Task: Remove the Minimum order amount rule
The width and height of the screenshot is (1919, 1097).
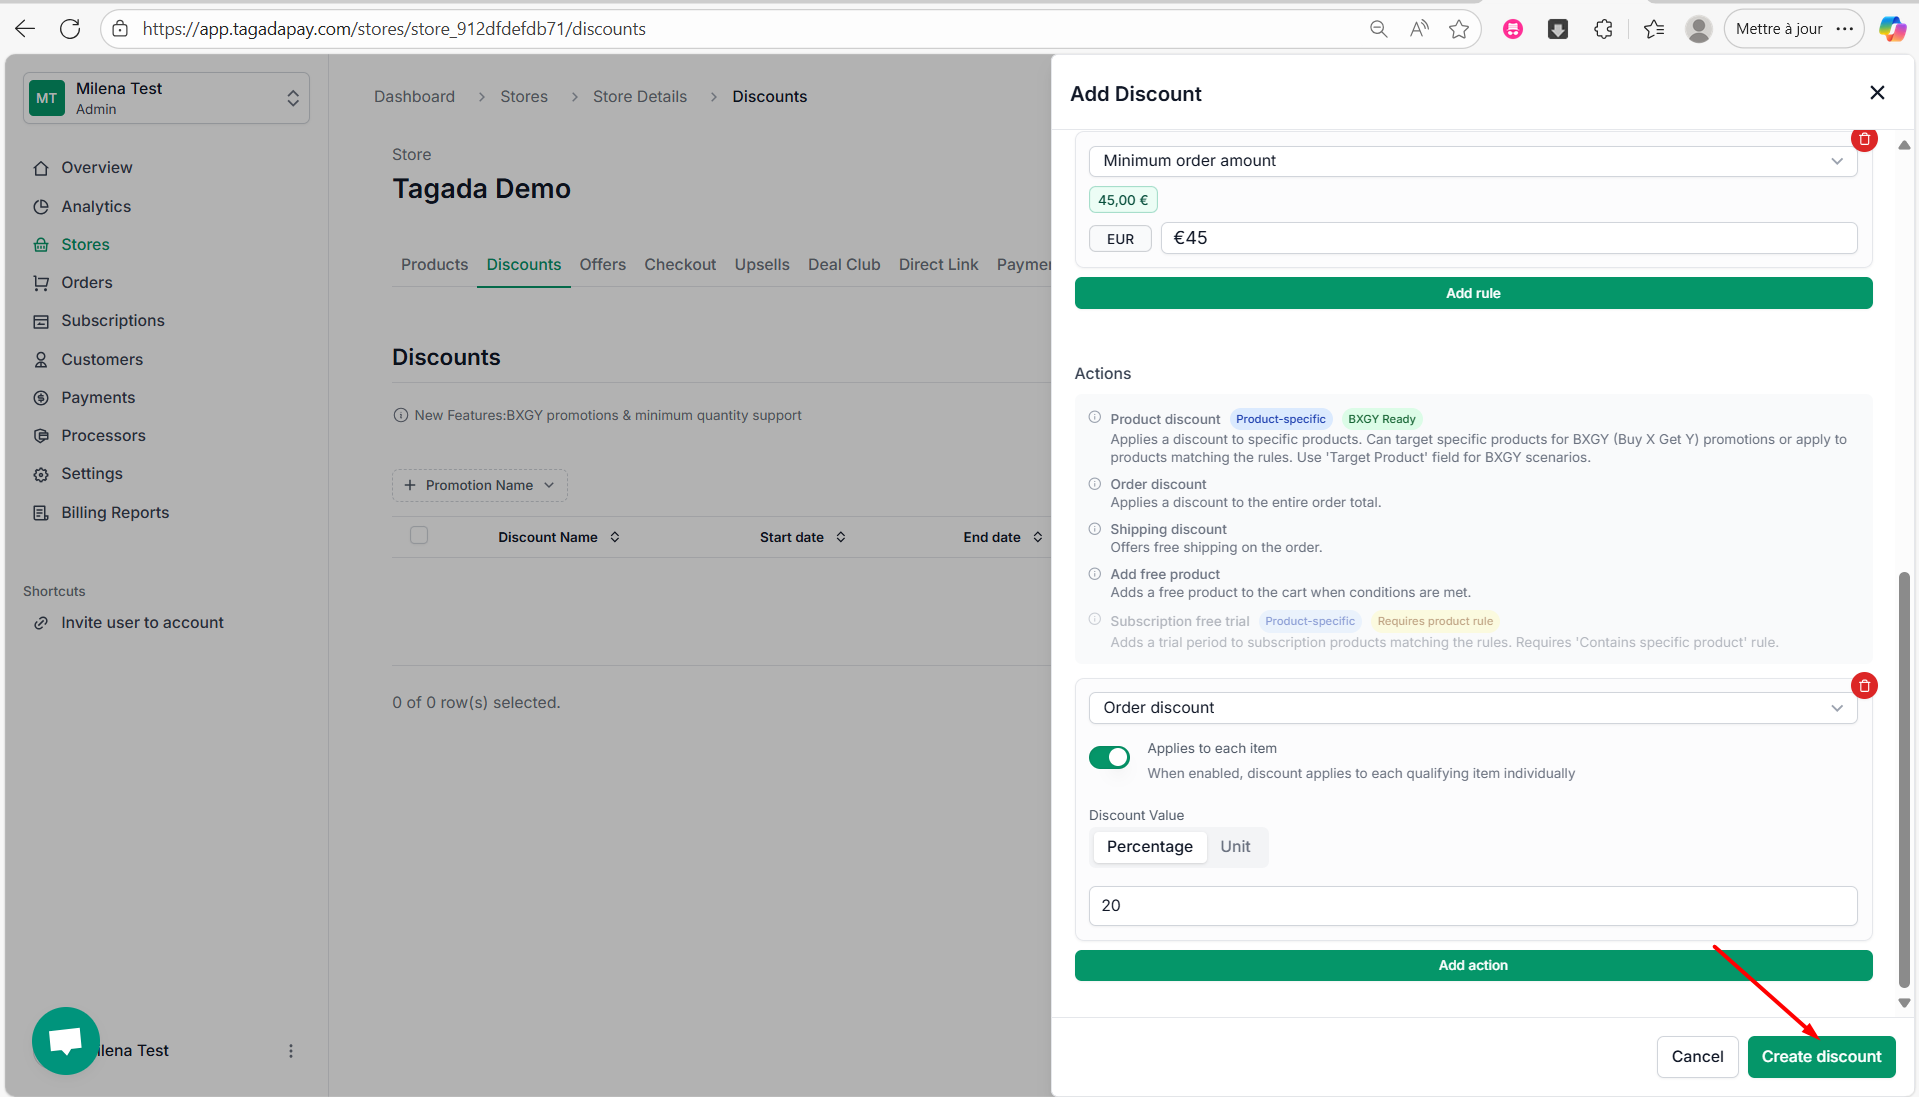Action: 1864,140
